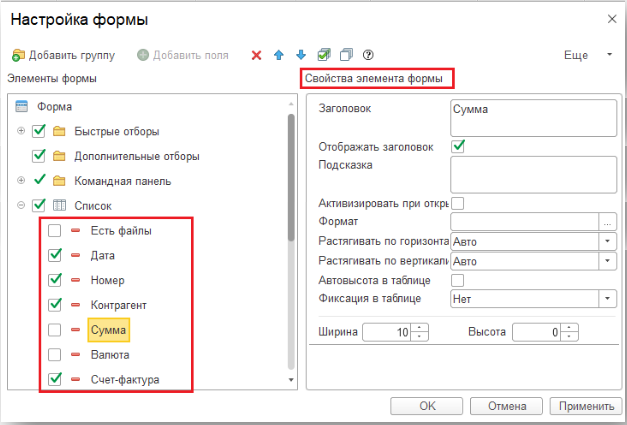Click the check all elements icon

point(323,55)
